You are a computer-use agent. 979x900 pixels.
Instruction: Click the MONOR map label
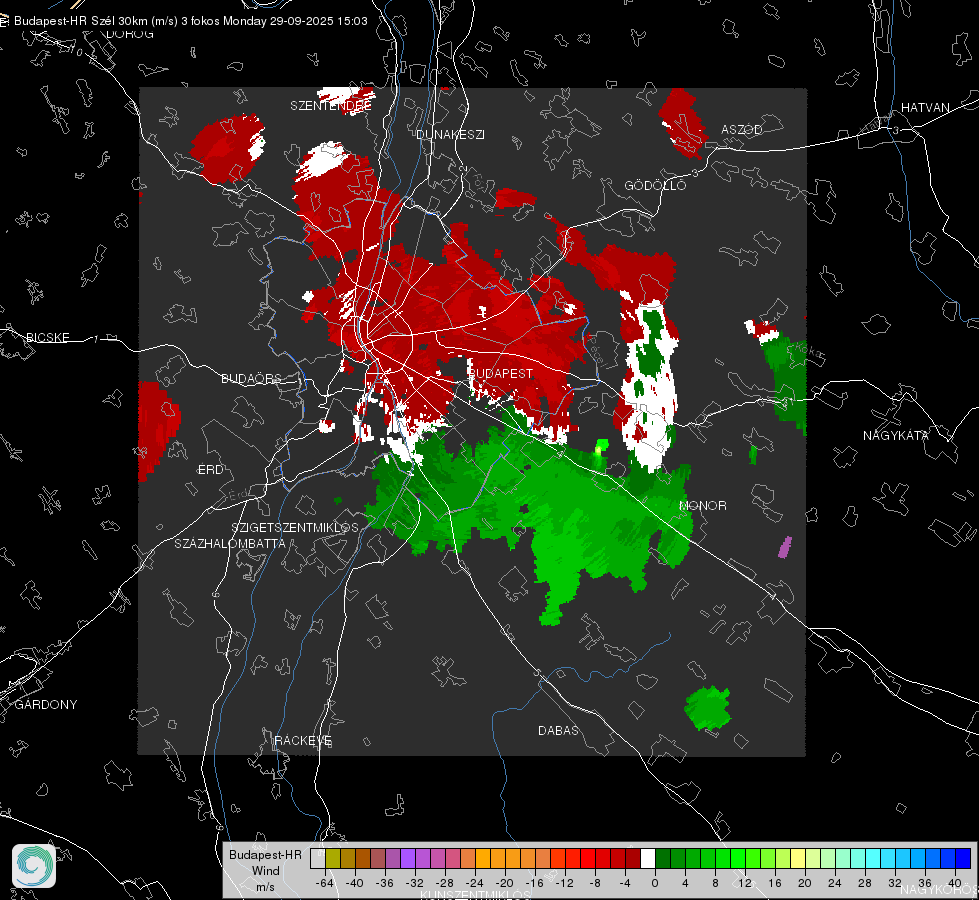(702, 505)
